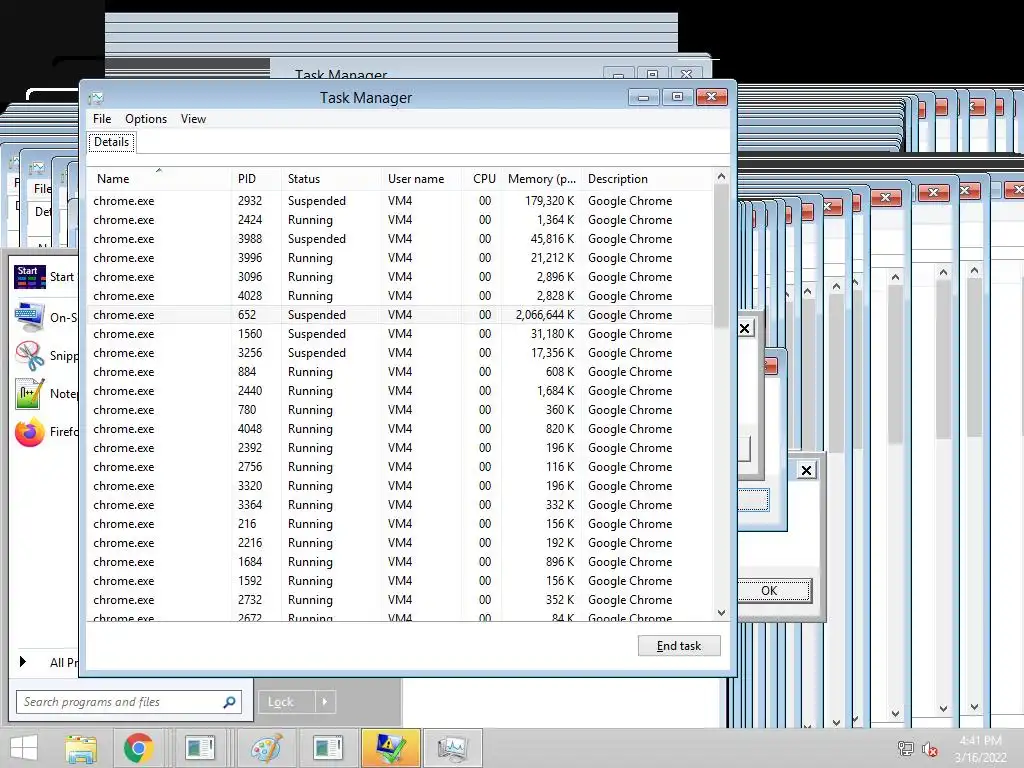Open the View menu in Task Manager

(x=193, y=119)
